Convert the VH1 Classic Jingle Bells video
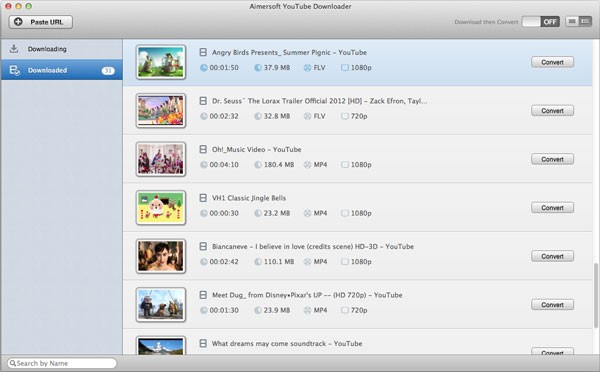This screenshot has width=600, height=372. tap(552, 208)
